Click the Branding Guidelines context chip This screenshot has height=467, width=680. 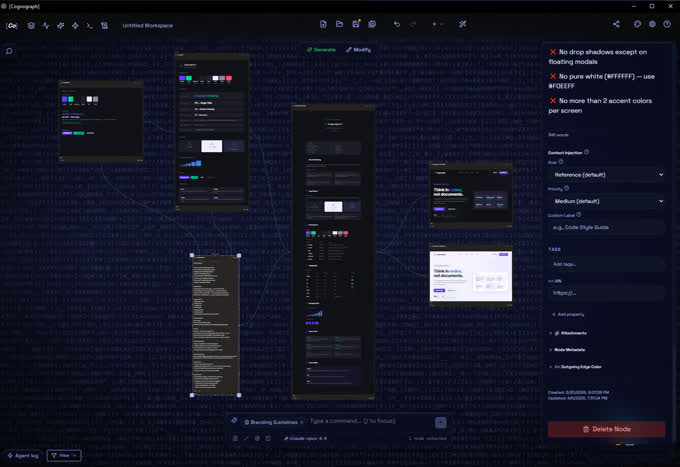pos(271,422)
